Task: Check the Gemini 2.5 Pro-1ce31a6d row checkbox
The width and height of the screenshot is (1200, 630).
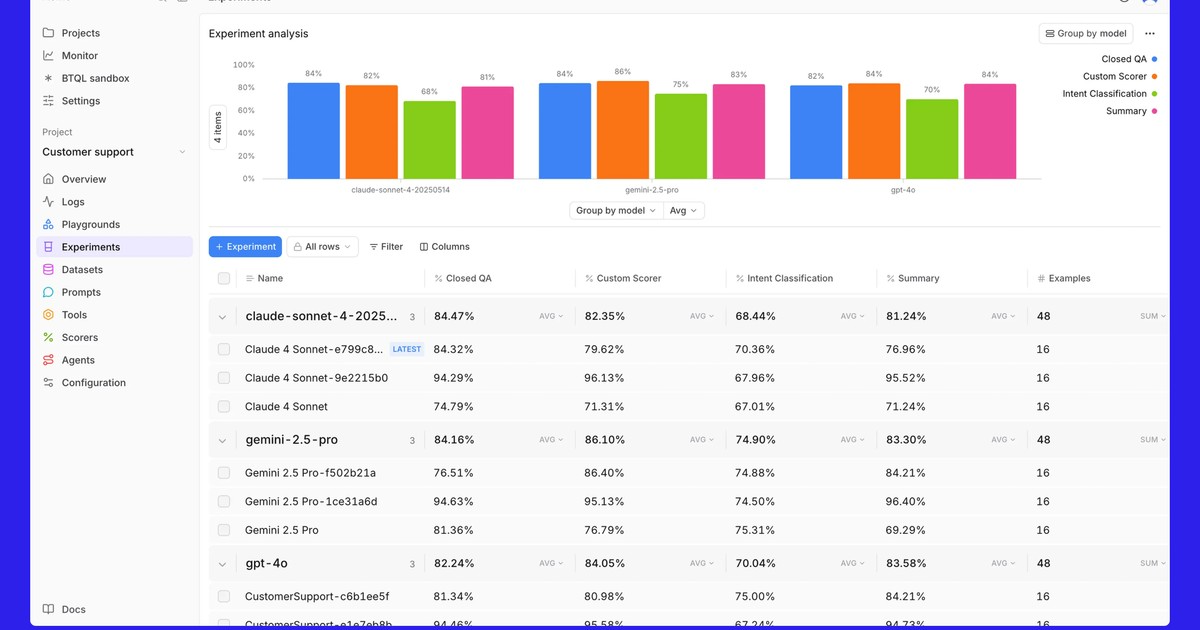Action: (x=224, y=502)
